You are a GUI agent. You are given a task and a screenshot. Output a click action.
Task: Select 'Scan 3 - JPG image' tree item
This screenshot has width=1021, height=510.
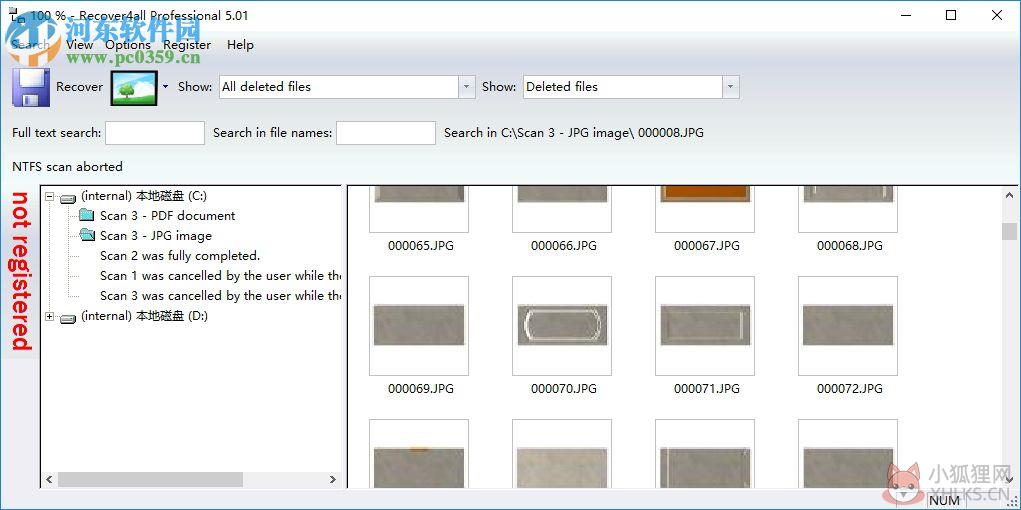156,236
